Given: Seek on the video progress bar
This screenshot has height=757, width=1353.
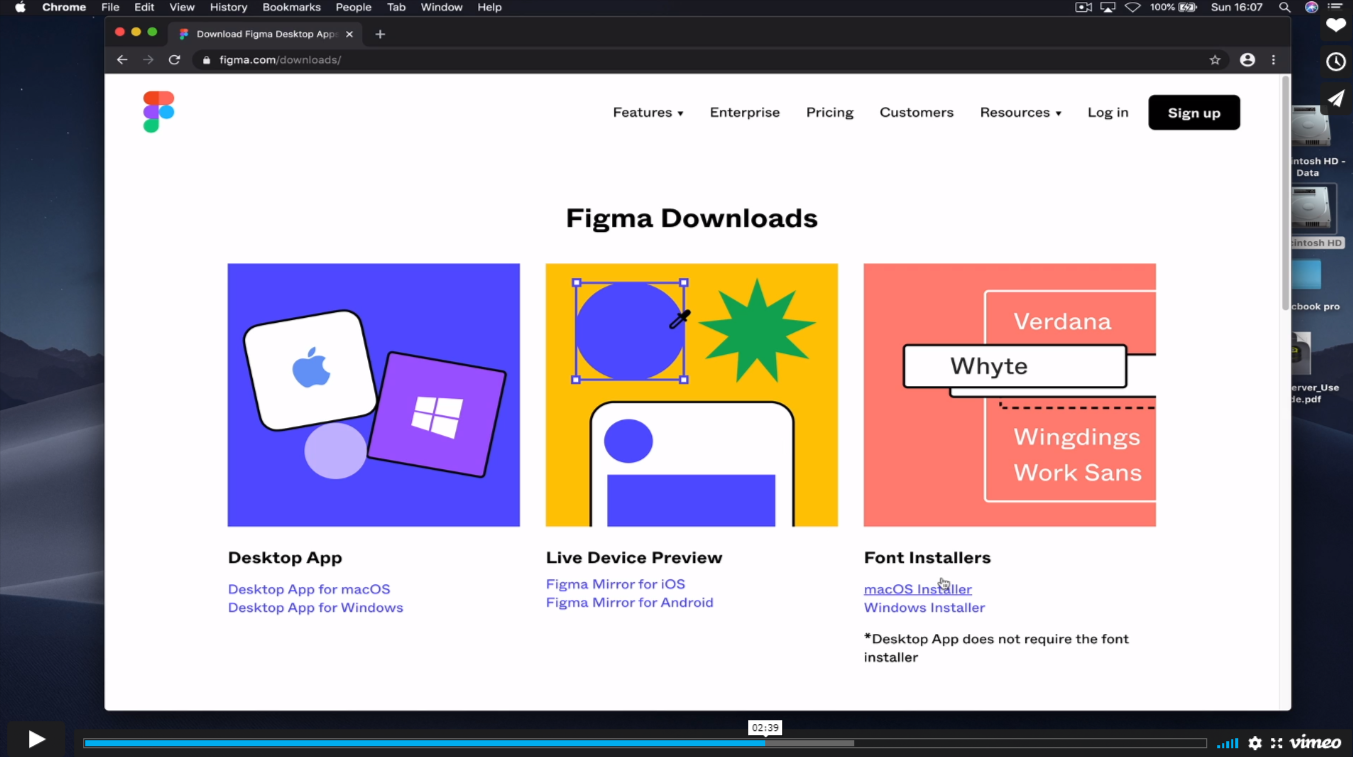Looking at the screenshot, I should (645, 743).
